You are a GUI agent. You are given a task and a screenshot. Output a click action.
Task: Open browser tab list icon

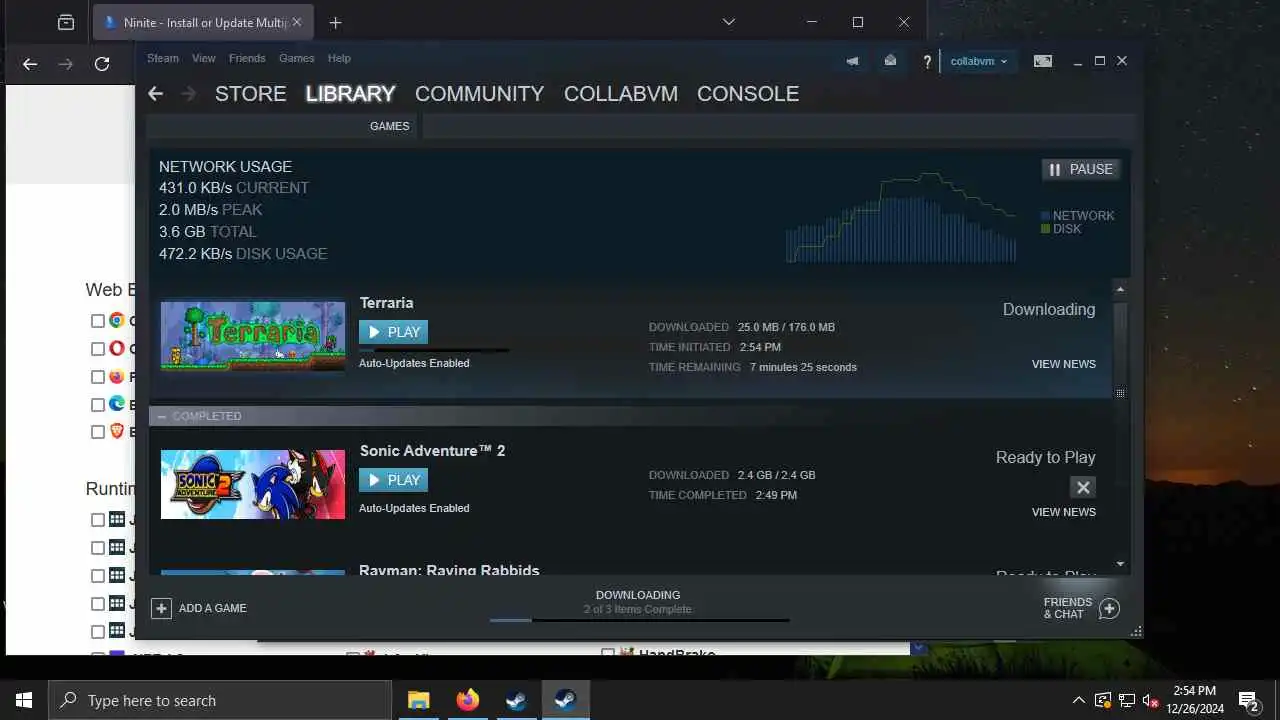(66, 22)
